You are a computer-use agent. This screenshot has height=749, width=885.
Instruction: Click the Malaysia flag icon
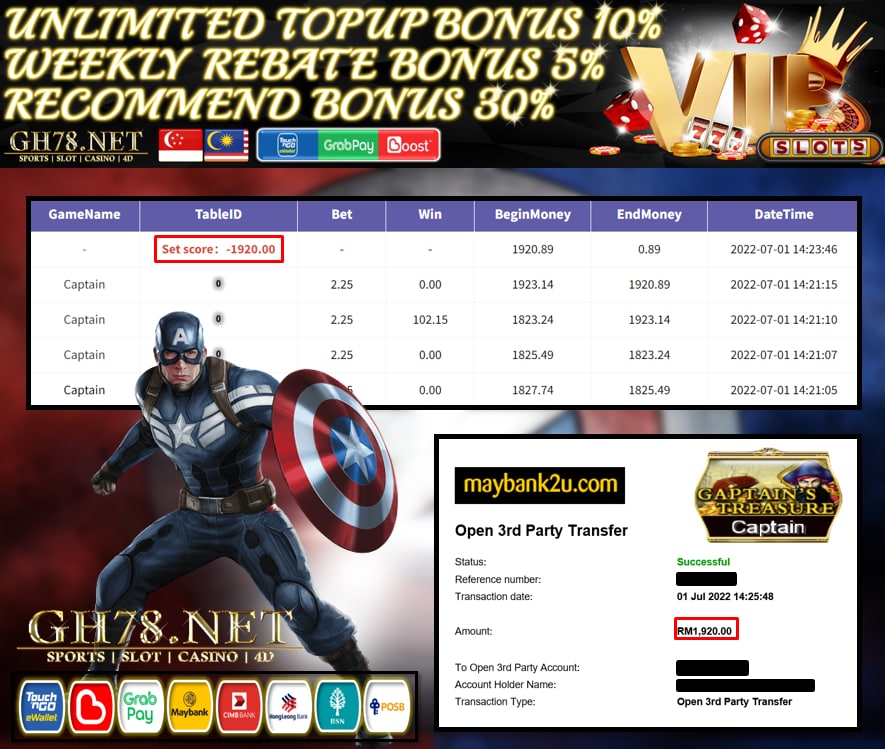pyautogui.click(x=226, y=145)
